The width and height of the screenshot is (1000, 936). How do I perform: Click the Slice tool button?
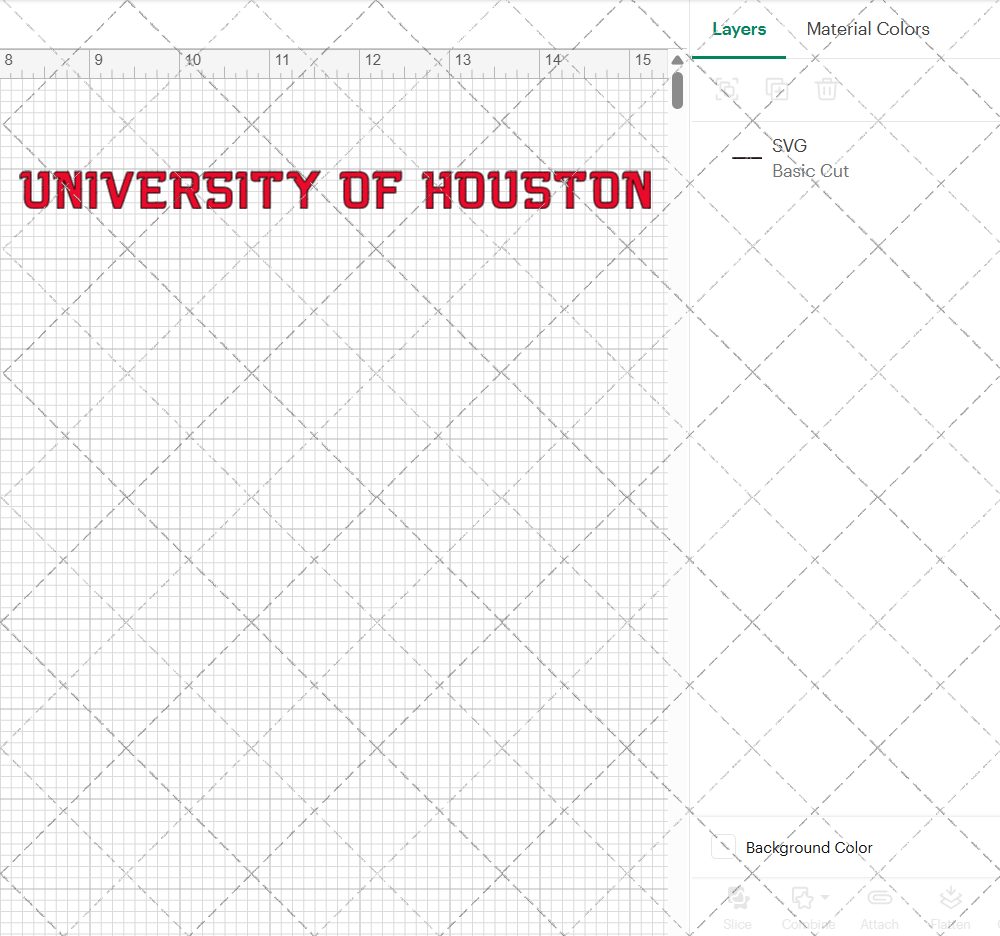point(737,908)
